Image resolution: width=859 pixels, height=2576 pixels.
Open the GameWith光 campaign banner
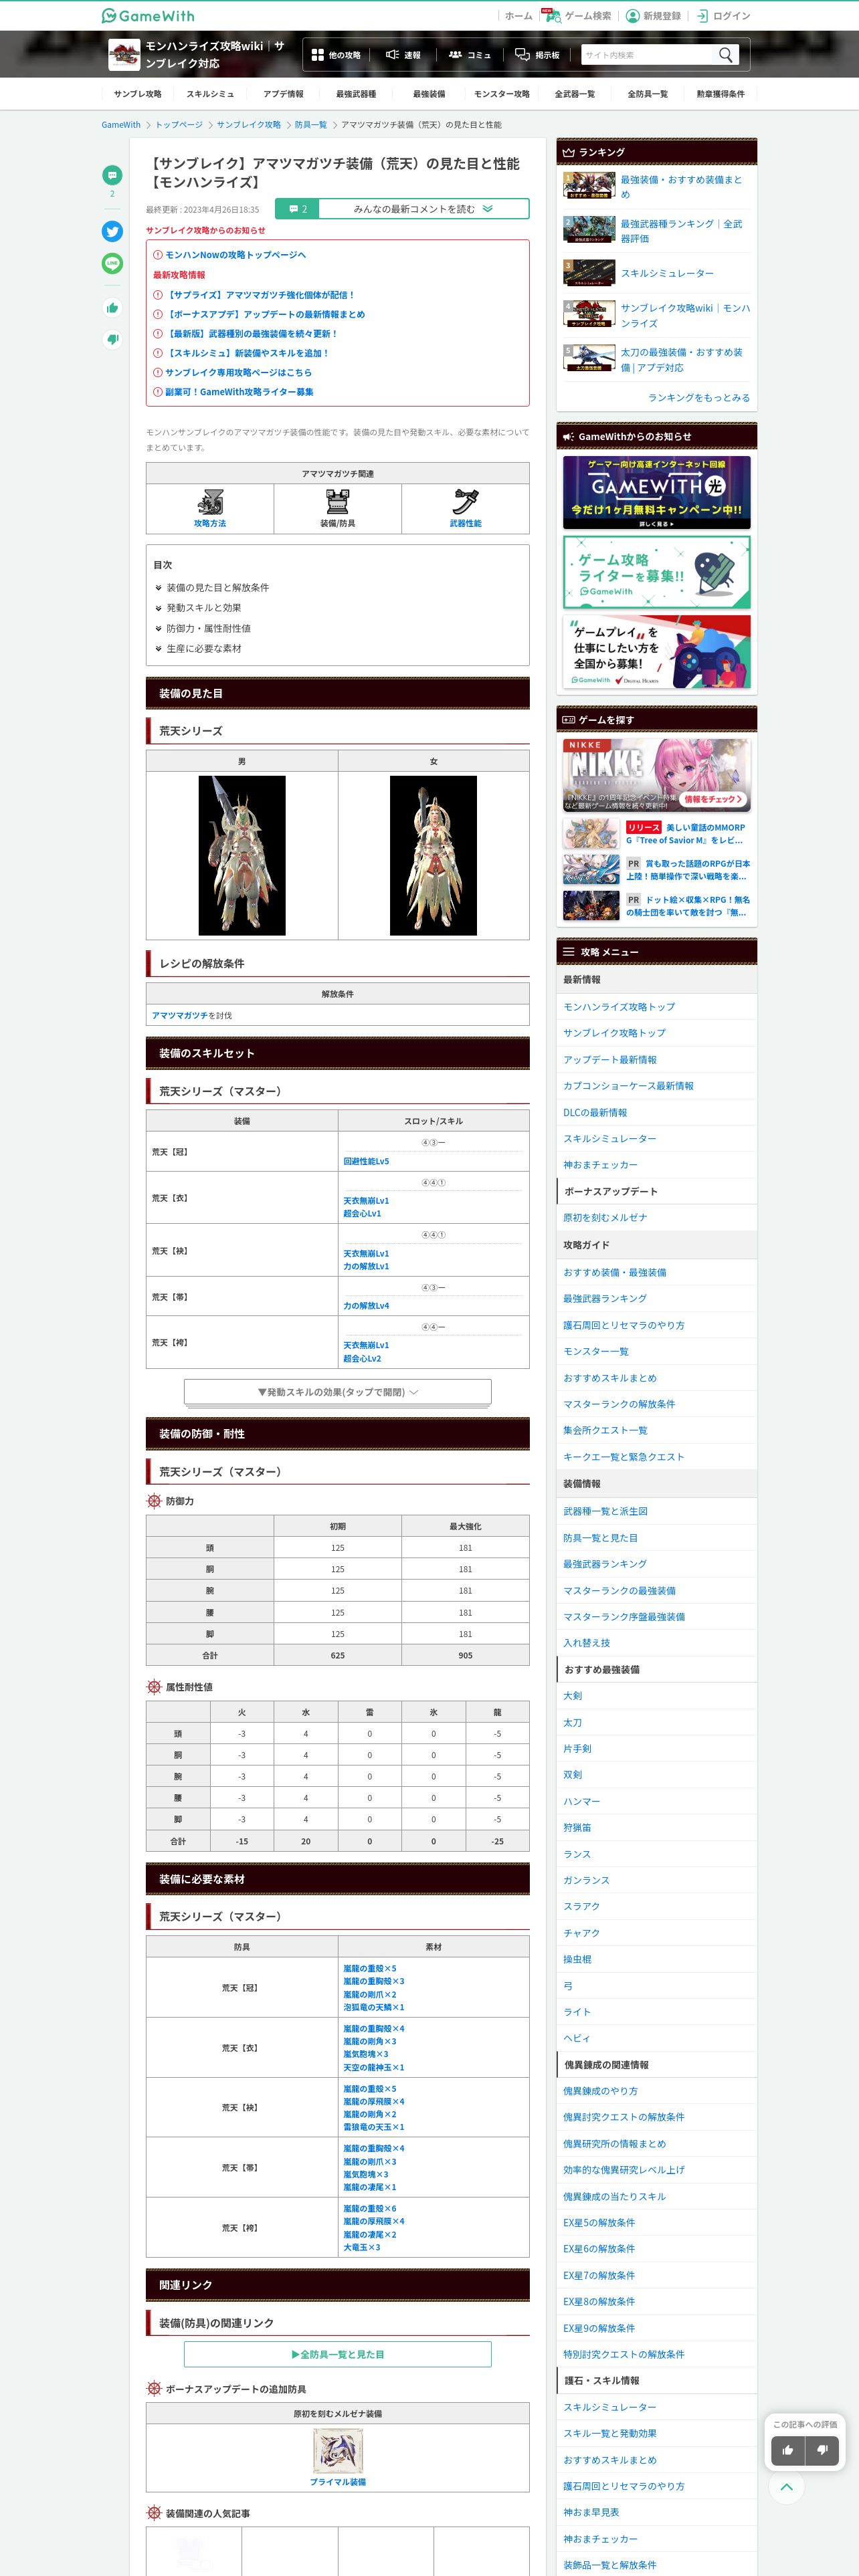(x=656, y=492)
